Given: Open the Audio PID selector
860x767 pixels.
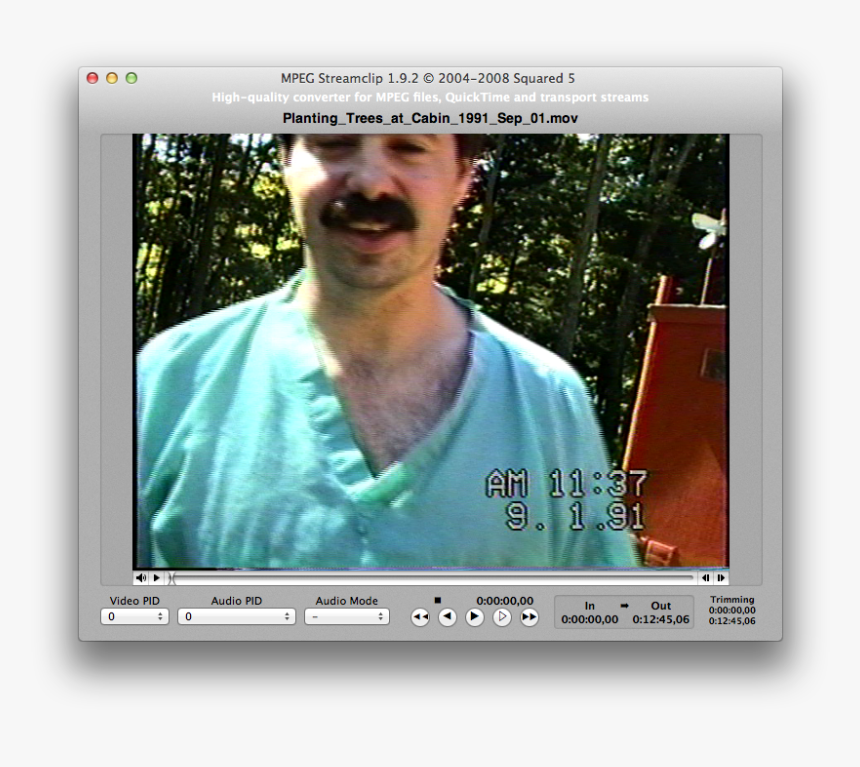Looking at the screenshot, I should [x=237, y=617].
